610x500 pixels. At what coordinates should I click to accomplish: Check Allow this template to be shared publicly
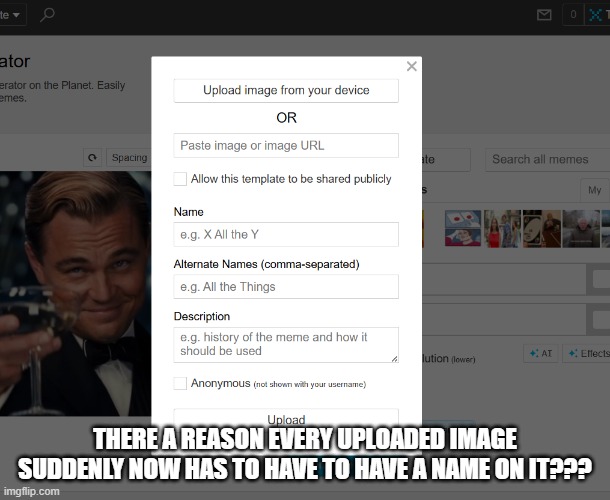[x=180, y=179]
